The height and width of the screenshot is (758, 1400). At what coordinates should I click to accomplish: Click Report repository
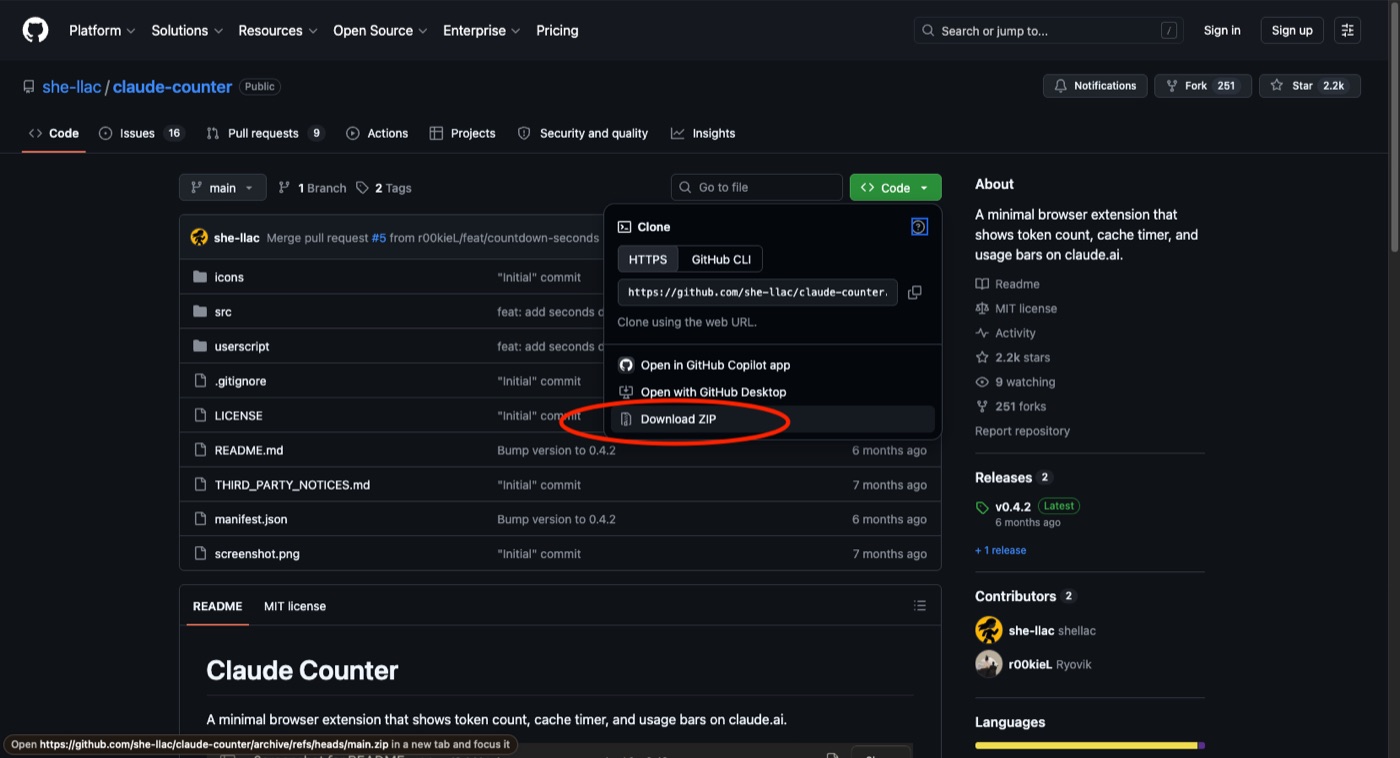tap(1022, 431)
